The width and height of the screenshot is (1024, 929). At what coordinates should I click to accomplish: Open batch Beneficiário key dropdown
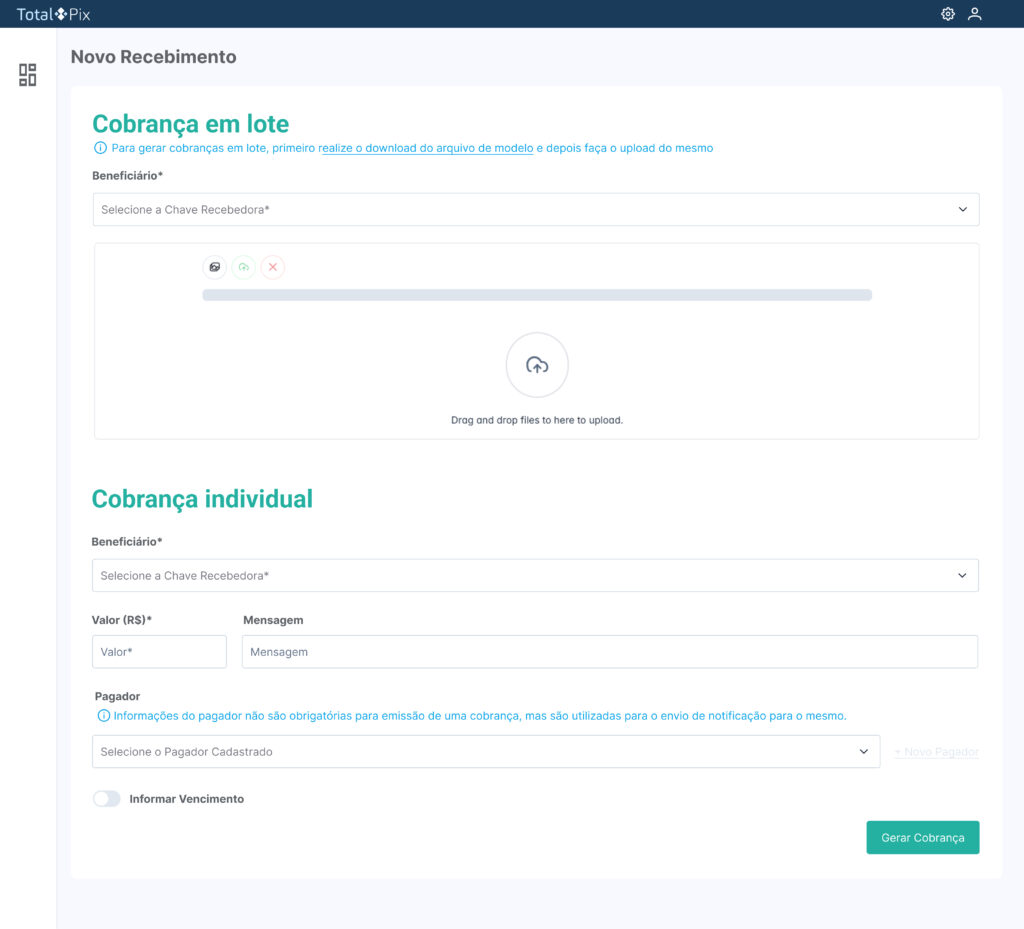point(536,210)
